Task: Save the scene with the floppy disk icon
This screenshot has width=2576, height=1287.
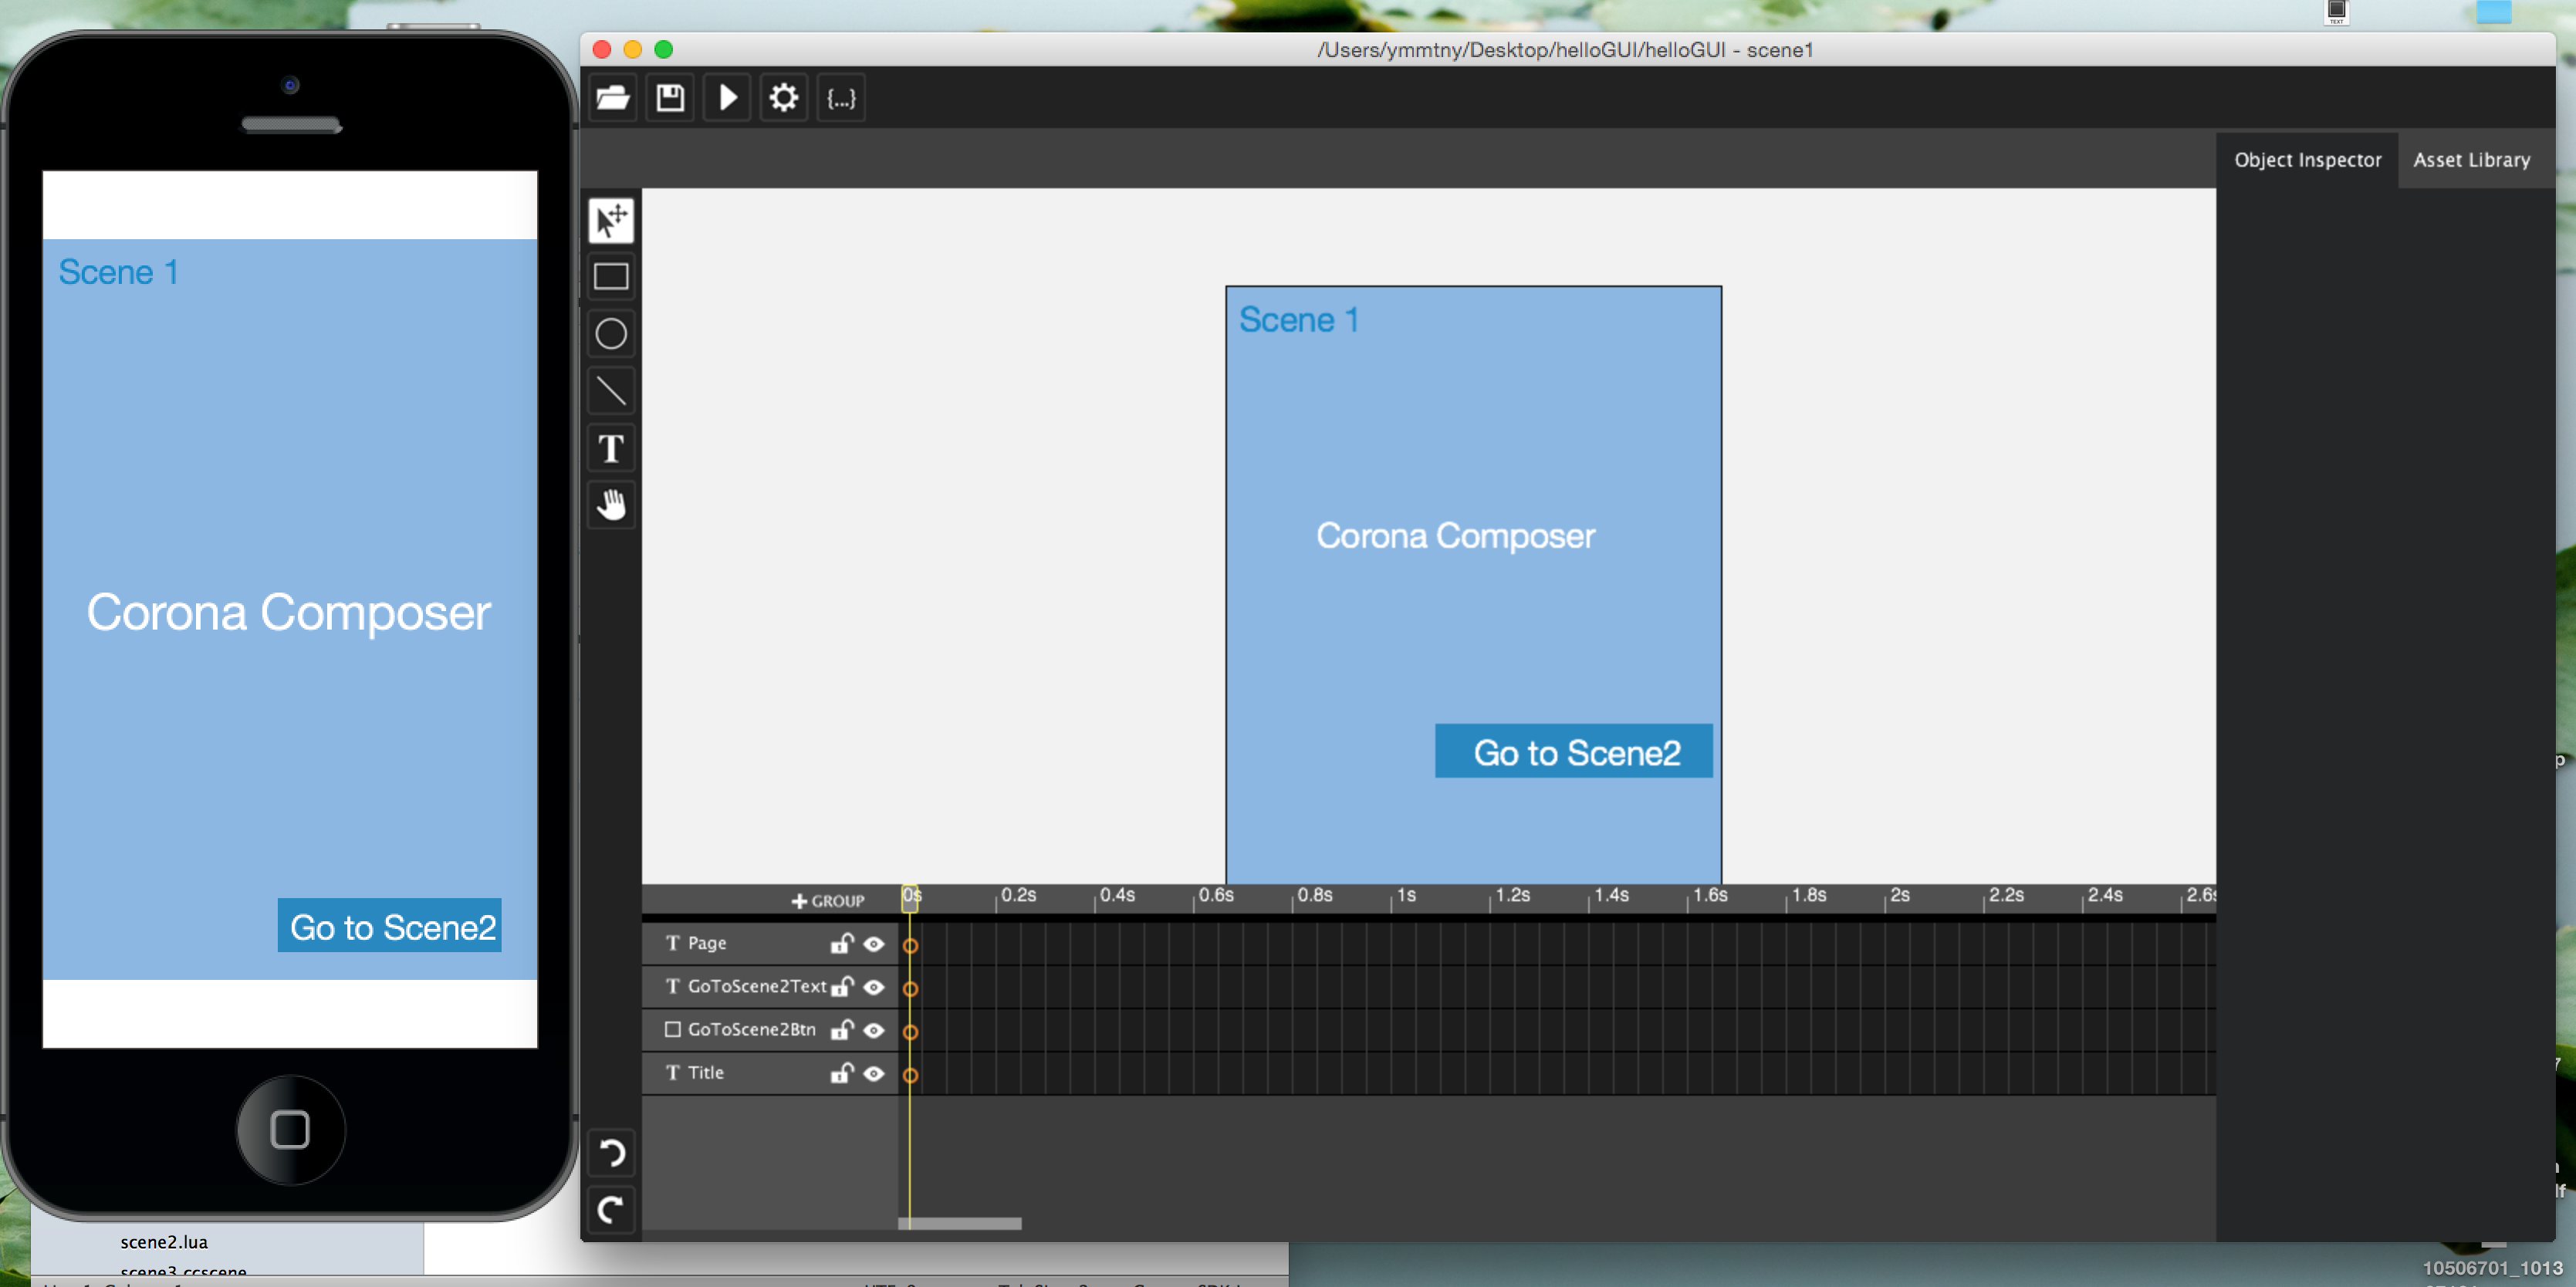Action: click(670, 98)
